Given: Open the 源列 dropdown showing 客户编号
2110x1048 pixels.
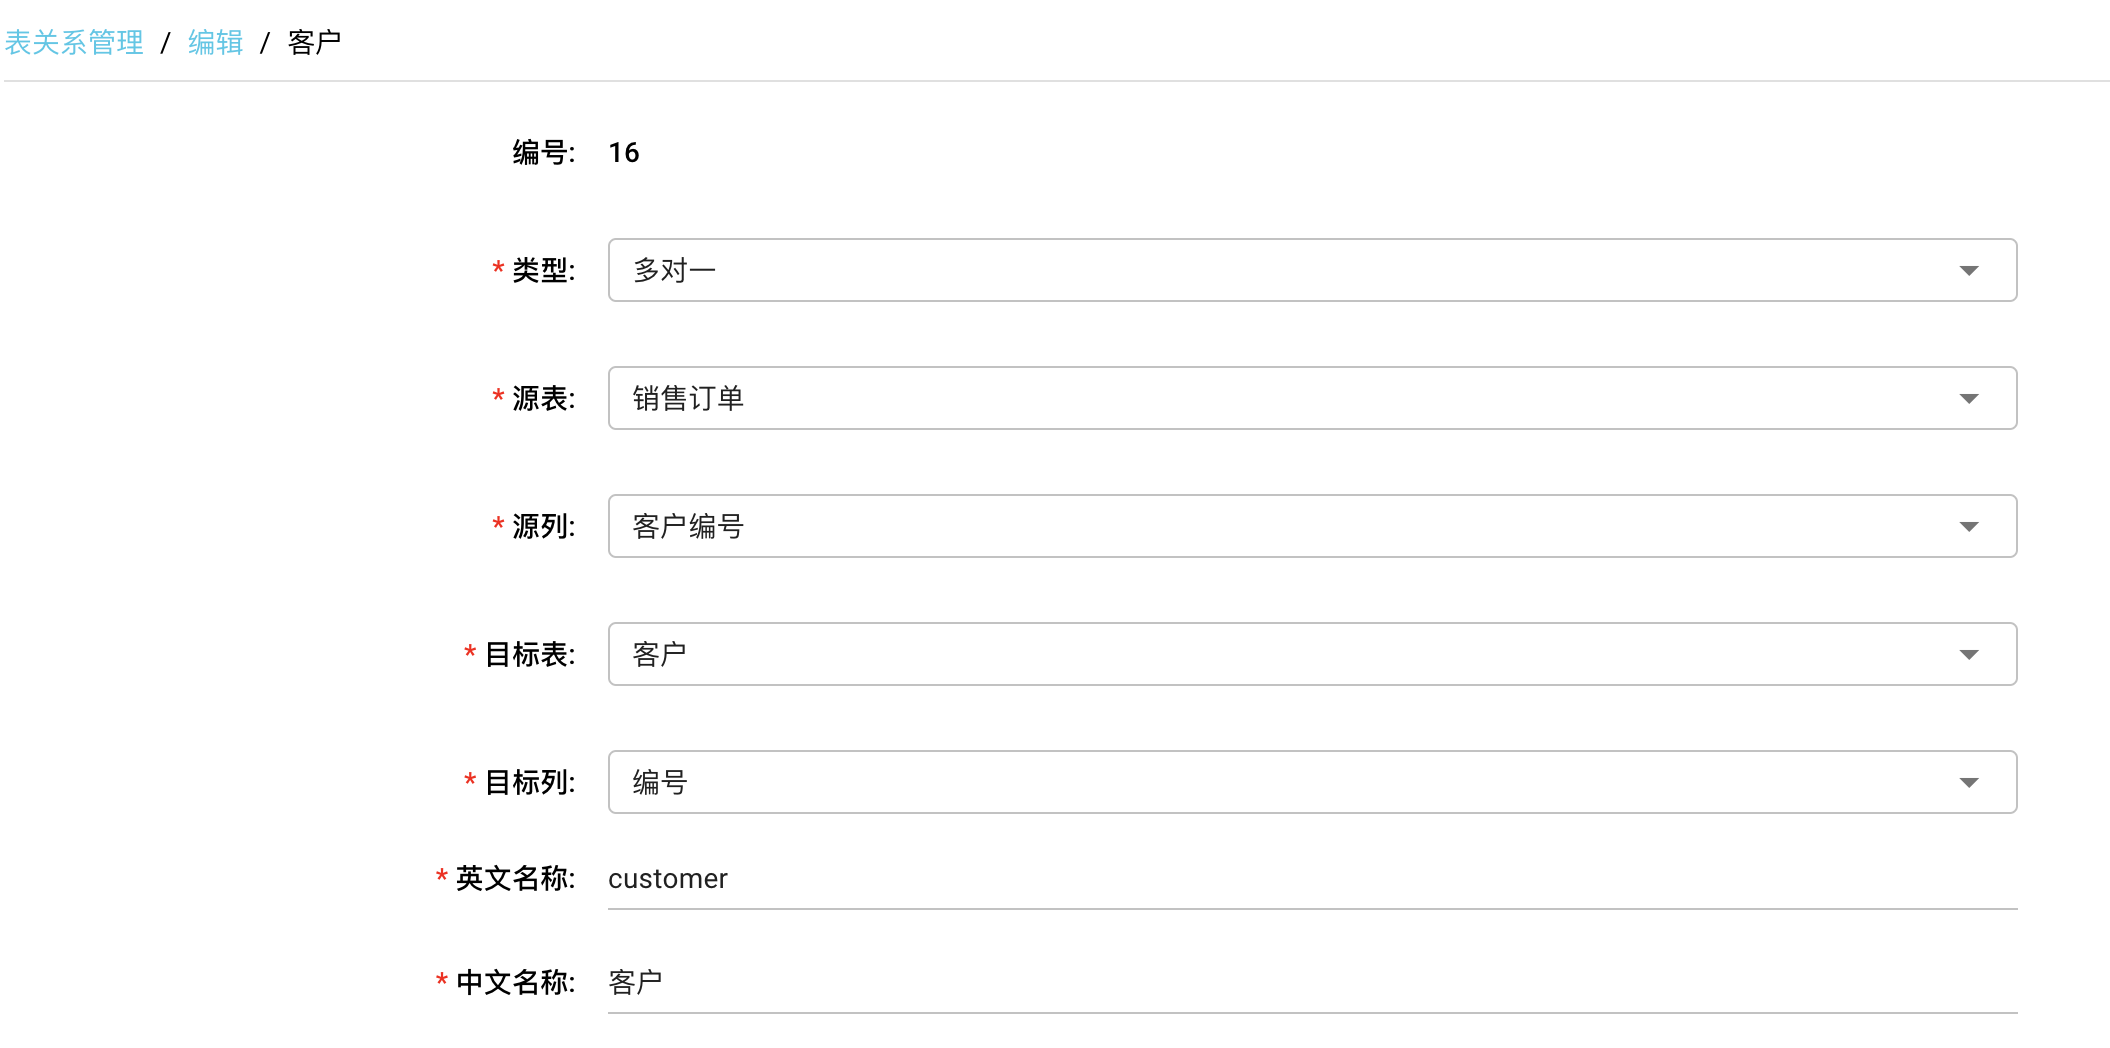Looking at the screenshot, I should 1280,526.
